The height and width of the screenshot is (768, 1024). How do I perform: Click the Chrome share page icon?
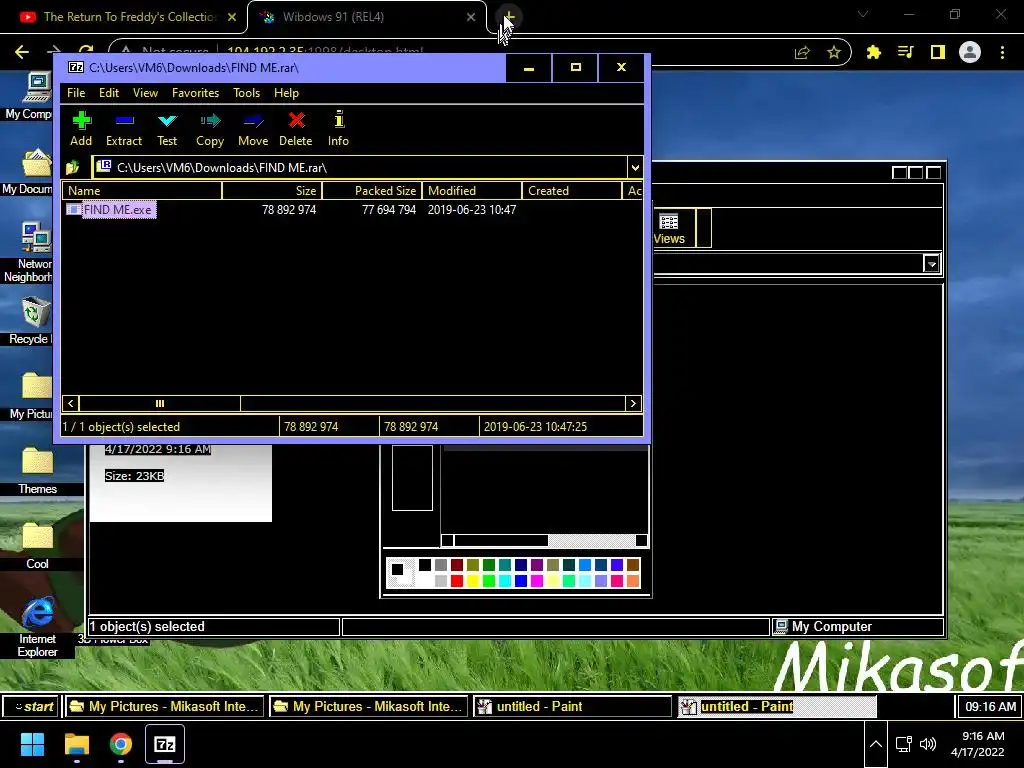click(x=802, y=53)
